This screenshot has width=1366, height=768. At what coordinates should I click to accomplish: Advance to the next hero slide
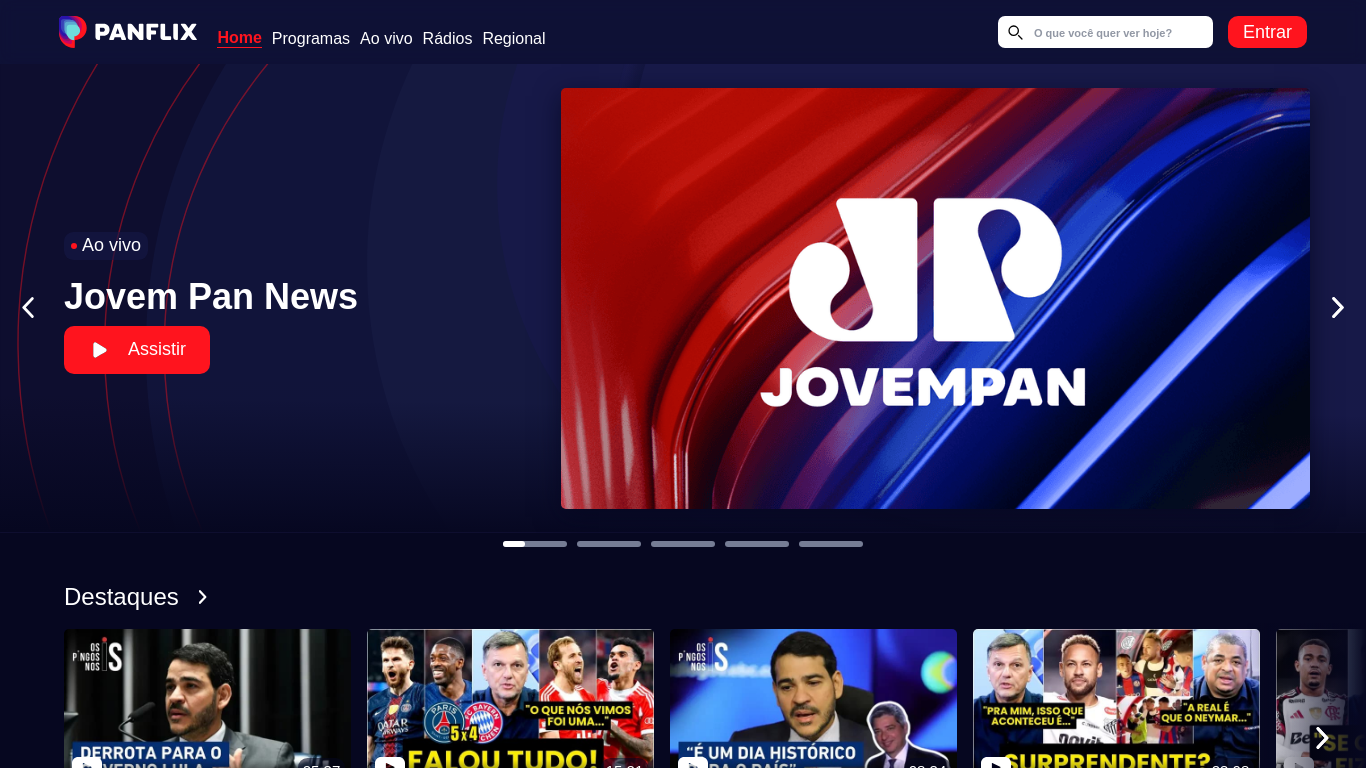coord(1337,308)
